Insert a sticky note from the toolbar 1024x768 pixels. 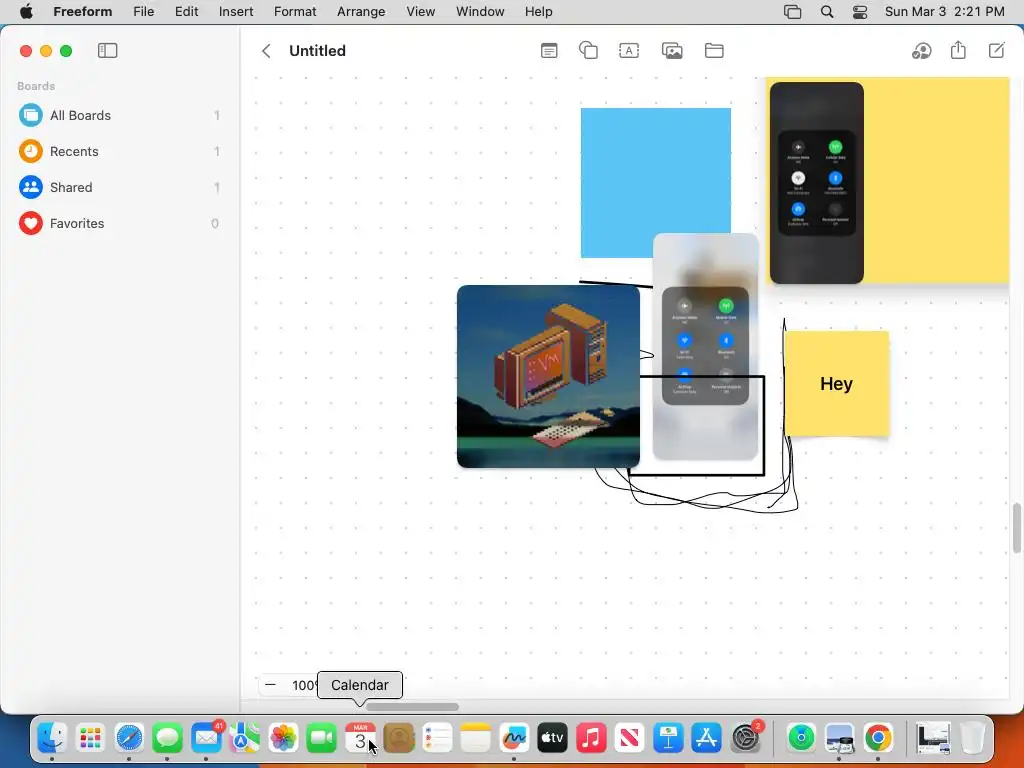point(549,50)
